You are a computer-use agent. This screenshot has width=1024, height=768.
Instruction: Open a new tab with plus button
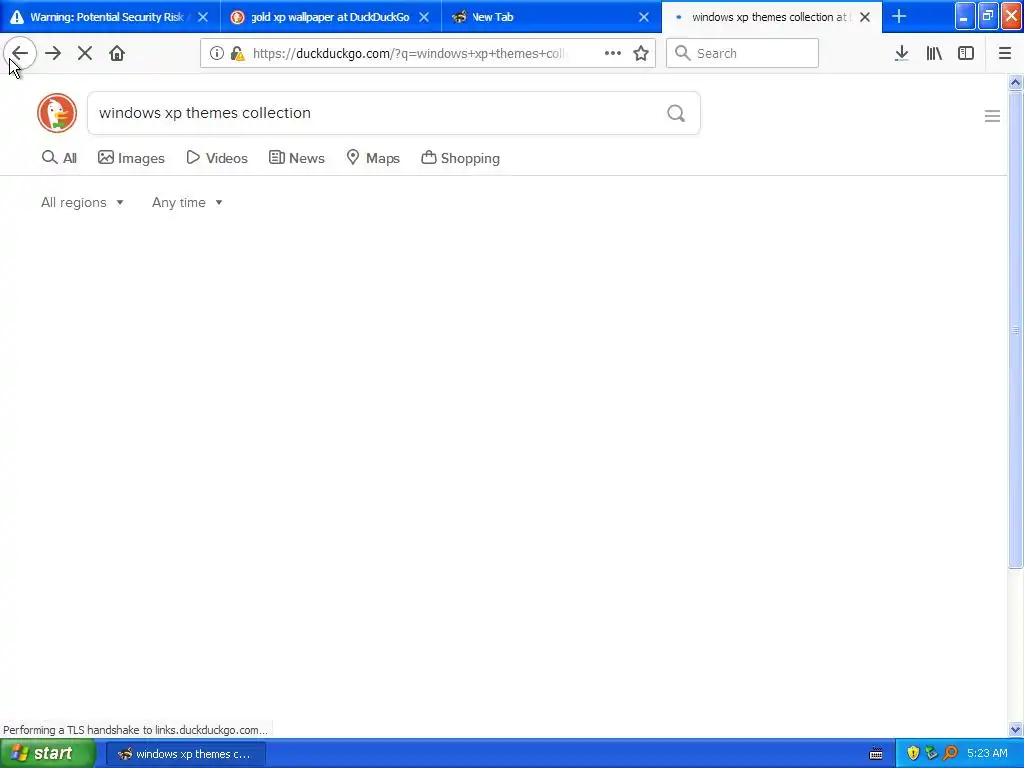click(x=899, y=17)
